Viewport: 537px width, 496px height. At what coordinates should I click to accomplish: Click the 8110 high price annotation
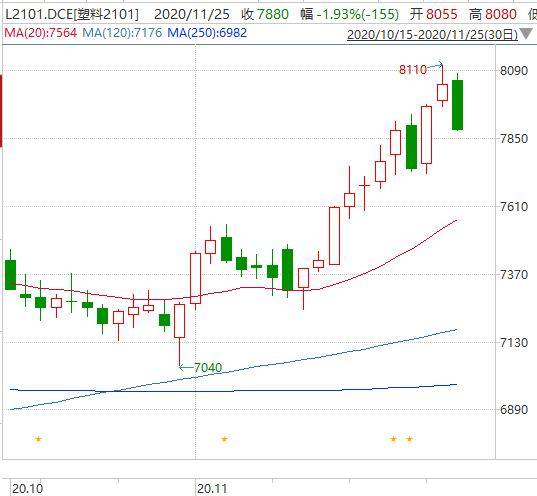(413, 70)
